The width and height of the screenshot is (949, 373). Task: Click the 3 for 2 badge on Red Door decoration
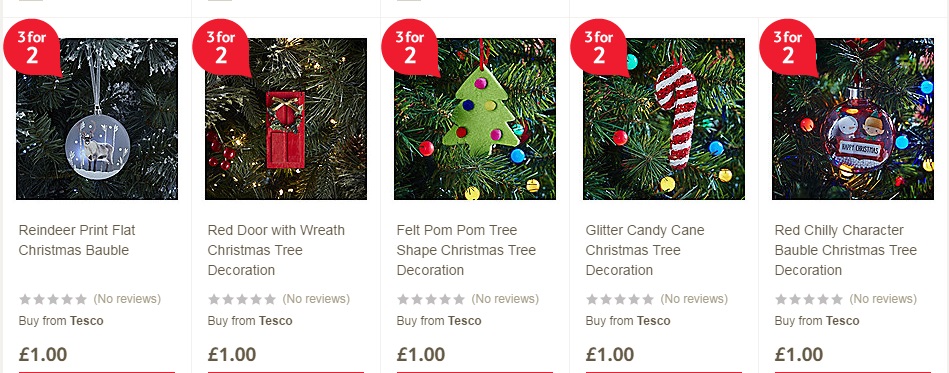[222, 47]
